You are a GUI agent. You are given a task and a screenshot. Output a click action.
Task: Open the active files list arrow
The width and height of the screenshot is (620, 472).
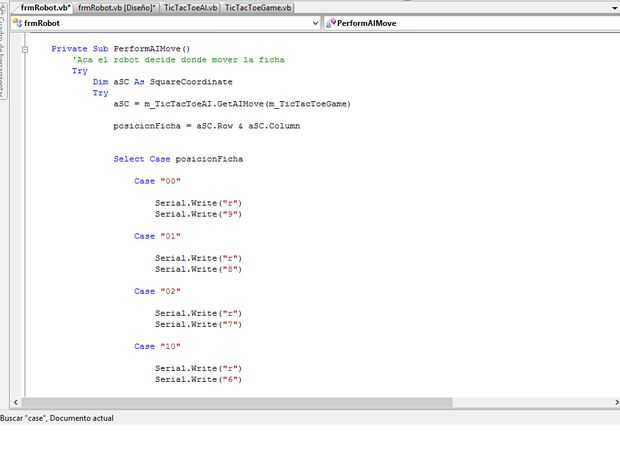click(615, 8)
